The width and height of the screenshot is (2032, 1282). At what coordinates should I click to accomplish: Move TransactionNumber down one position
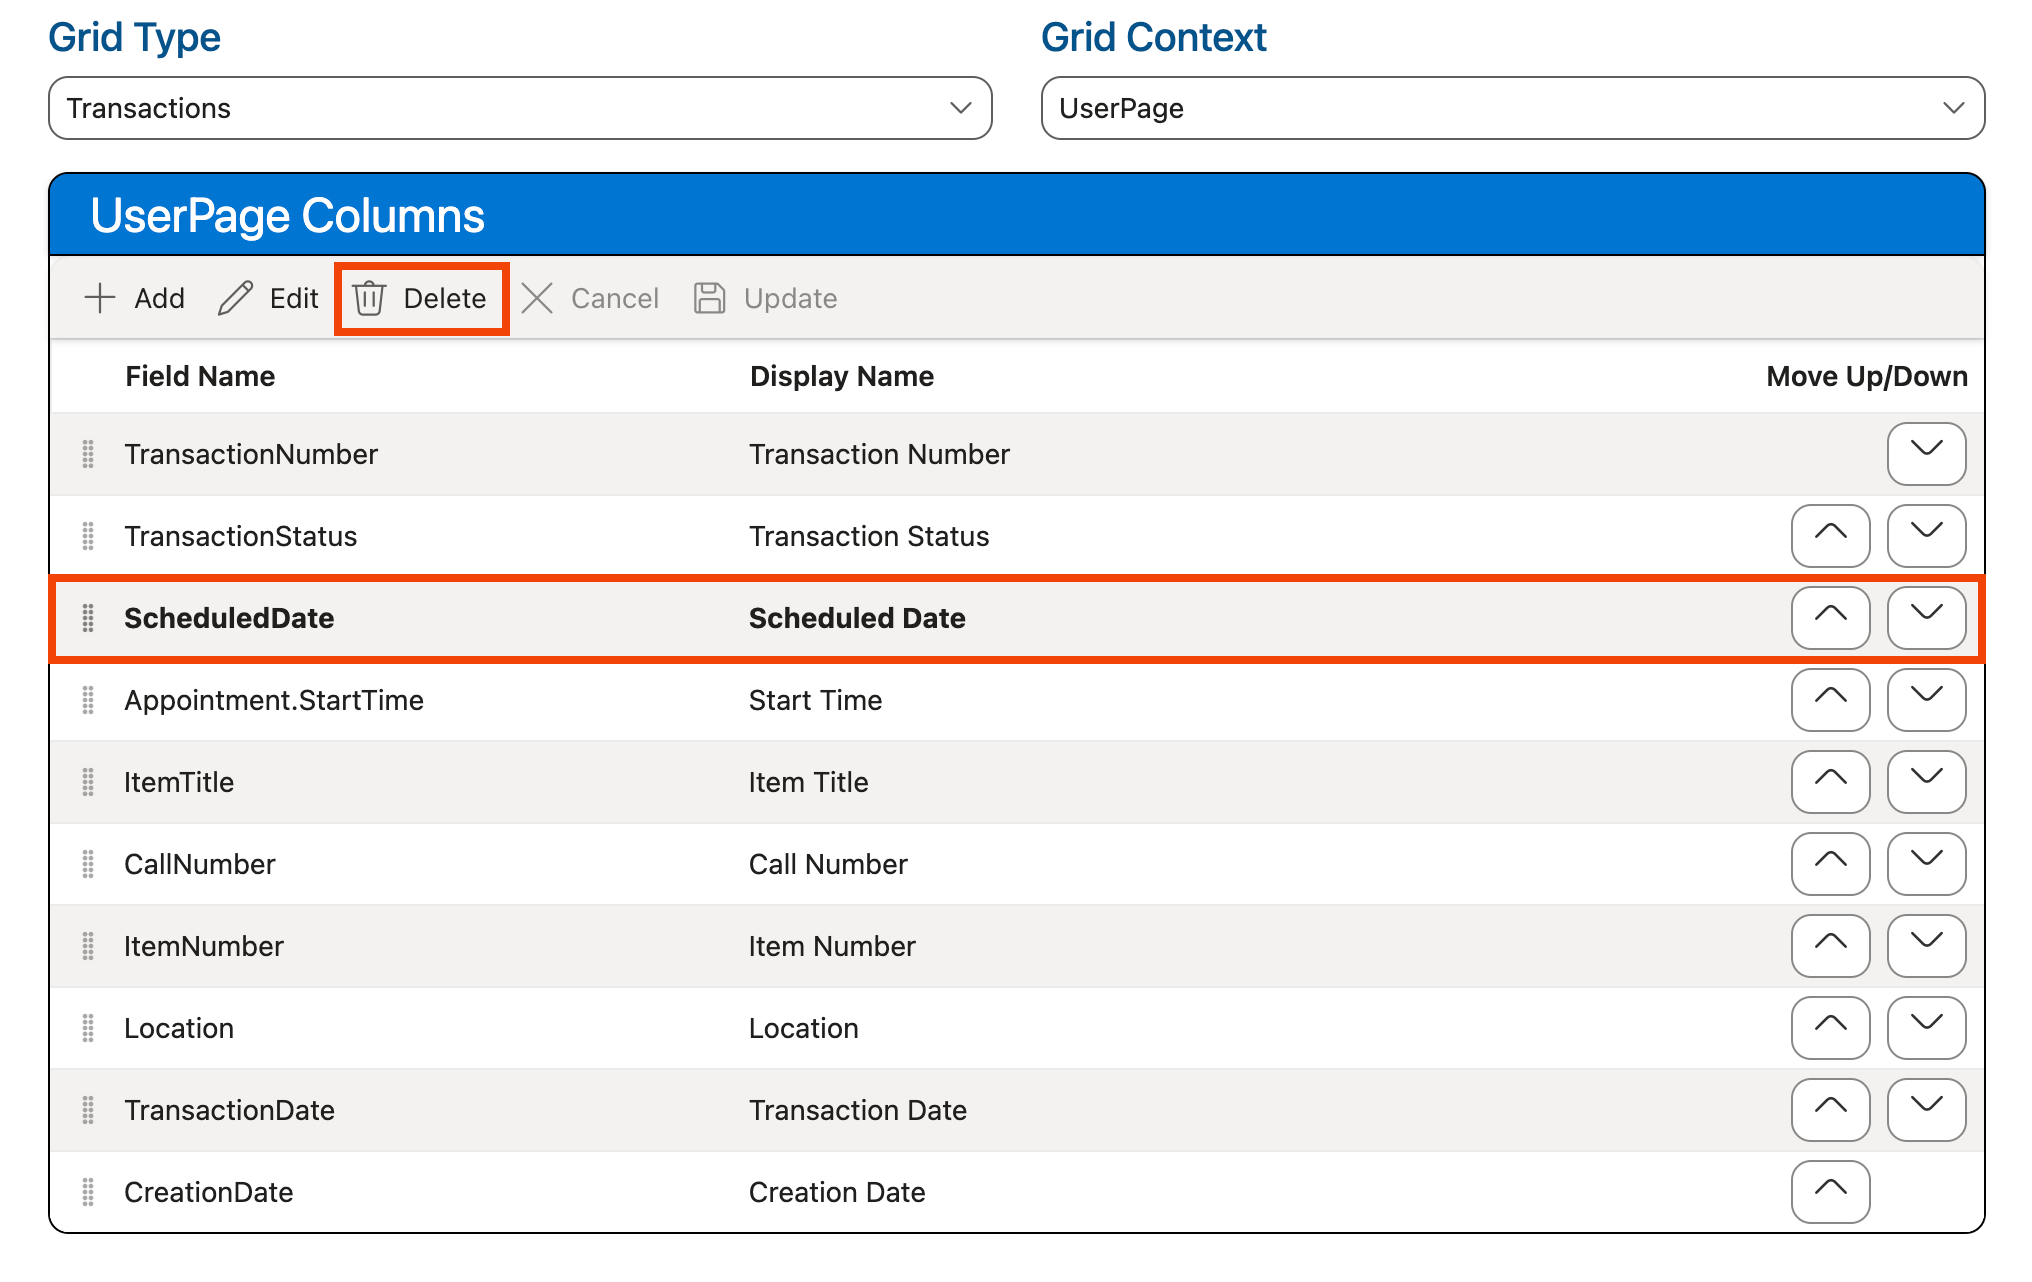click(x=1926, y=454)
